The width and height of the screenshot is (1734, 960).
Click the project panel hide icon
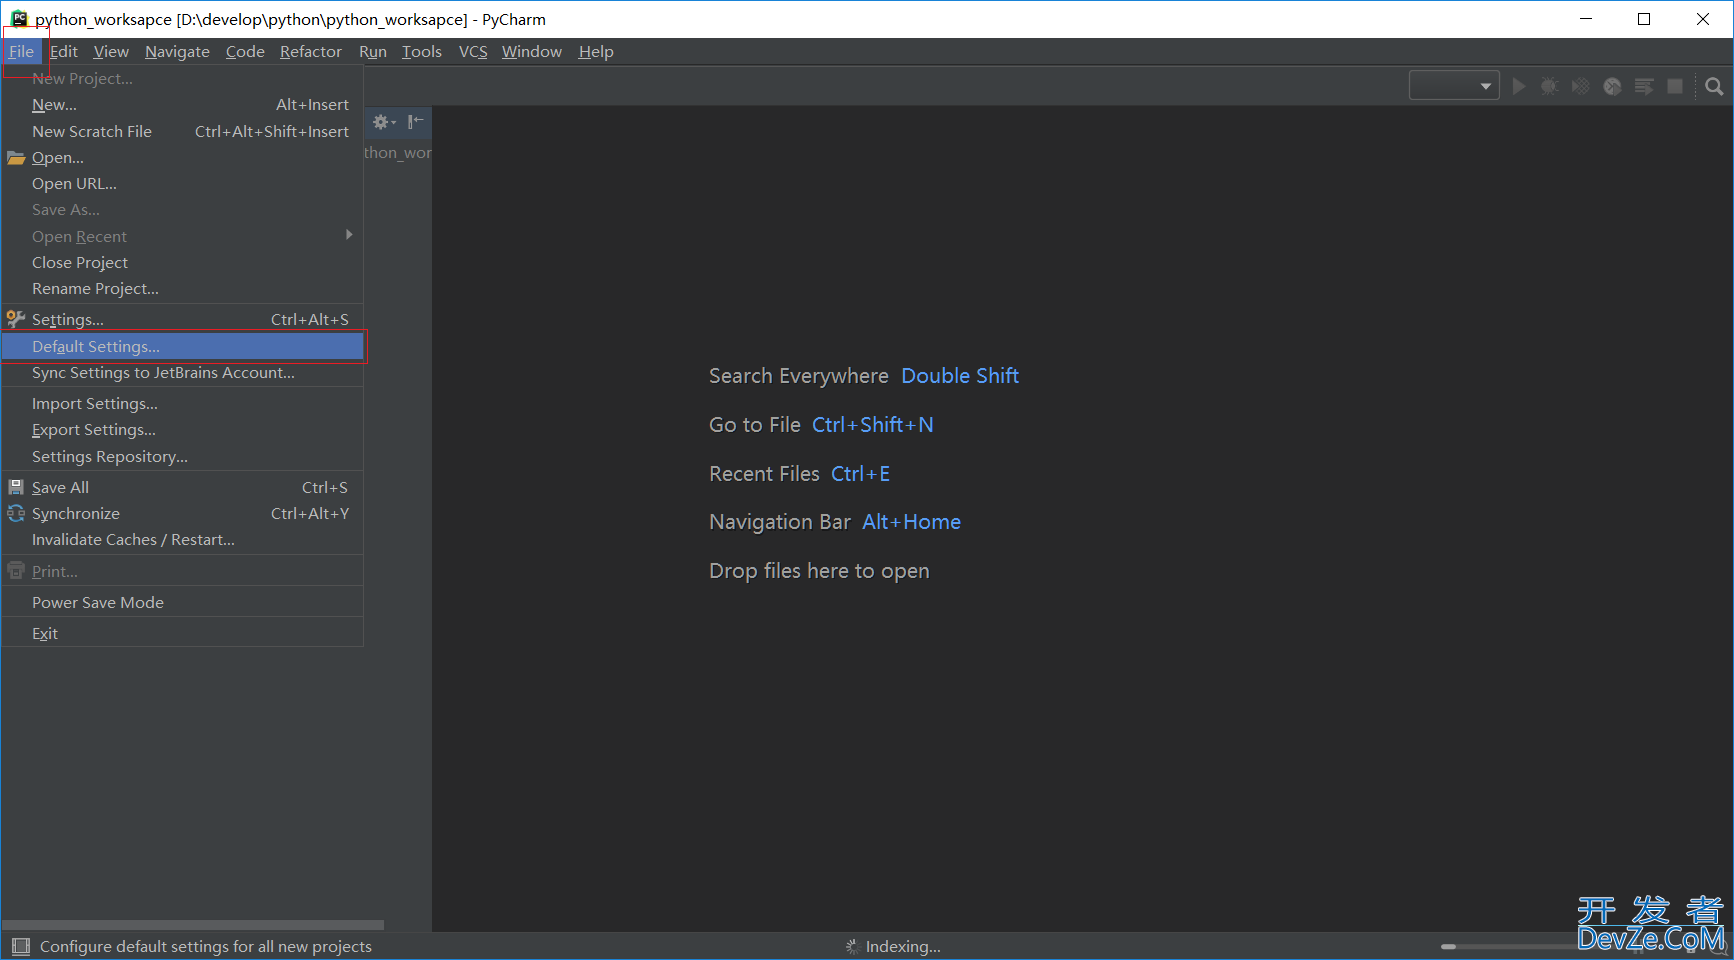pyautogui.click(x=416, y=122)
